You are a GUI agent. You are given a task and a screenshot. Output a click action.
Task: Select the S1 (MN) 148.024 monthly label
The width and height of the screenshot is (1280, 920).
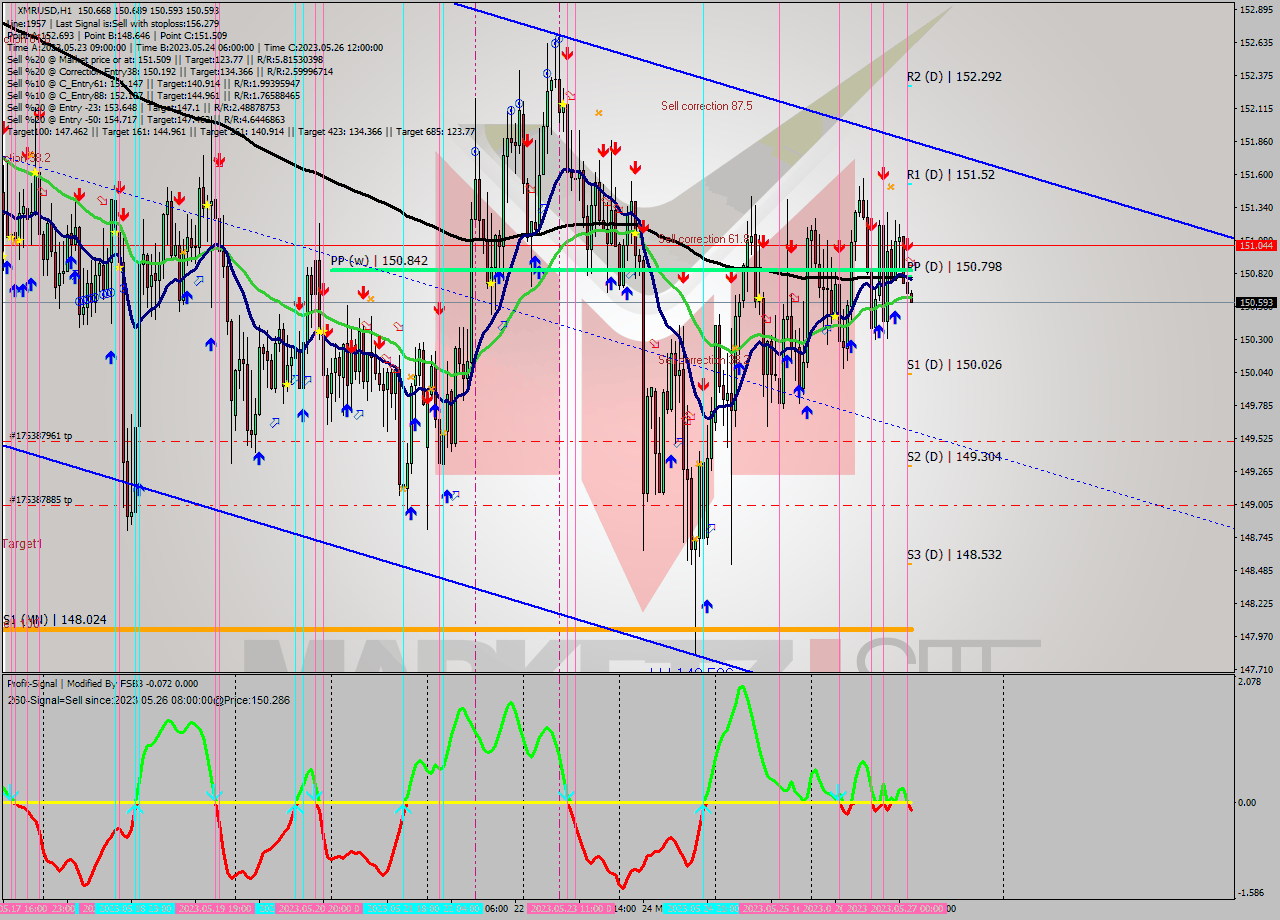point(55,620)
